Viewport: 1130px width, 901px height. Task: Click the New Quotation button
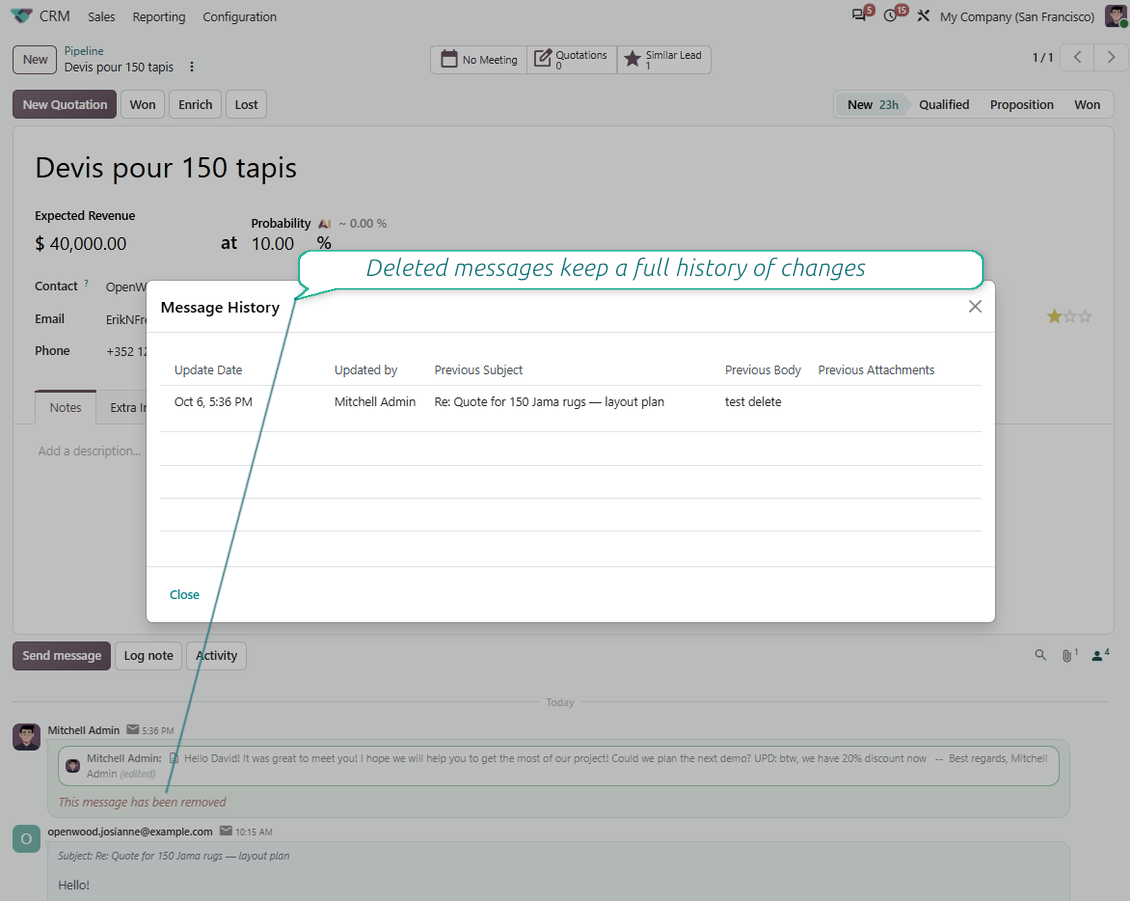point(65,105)
